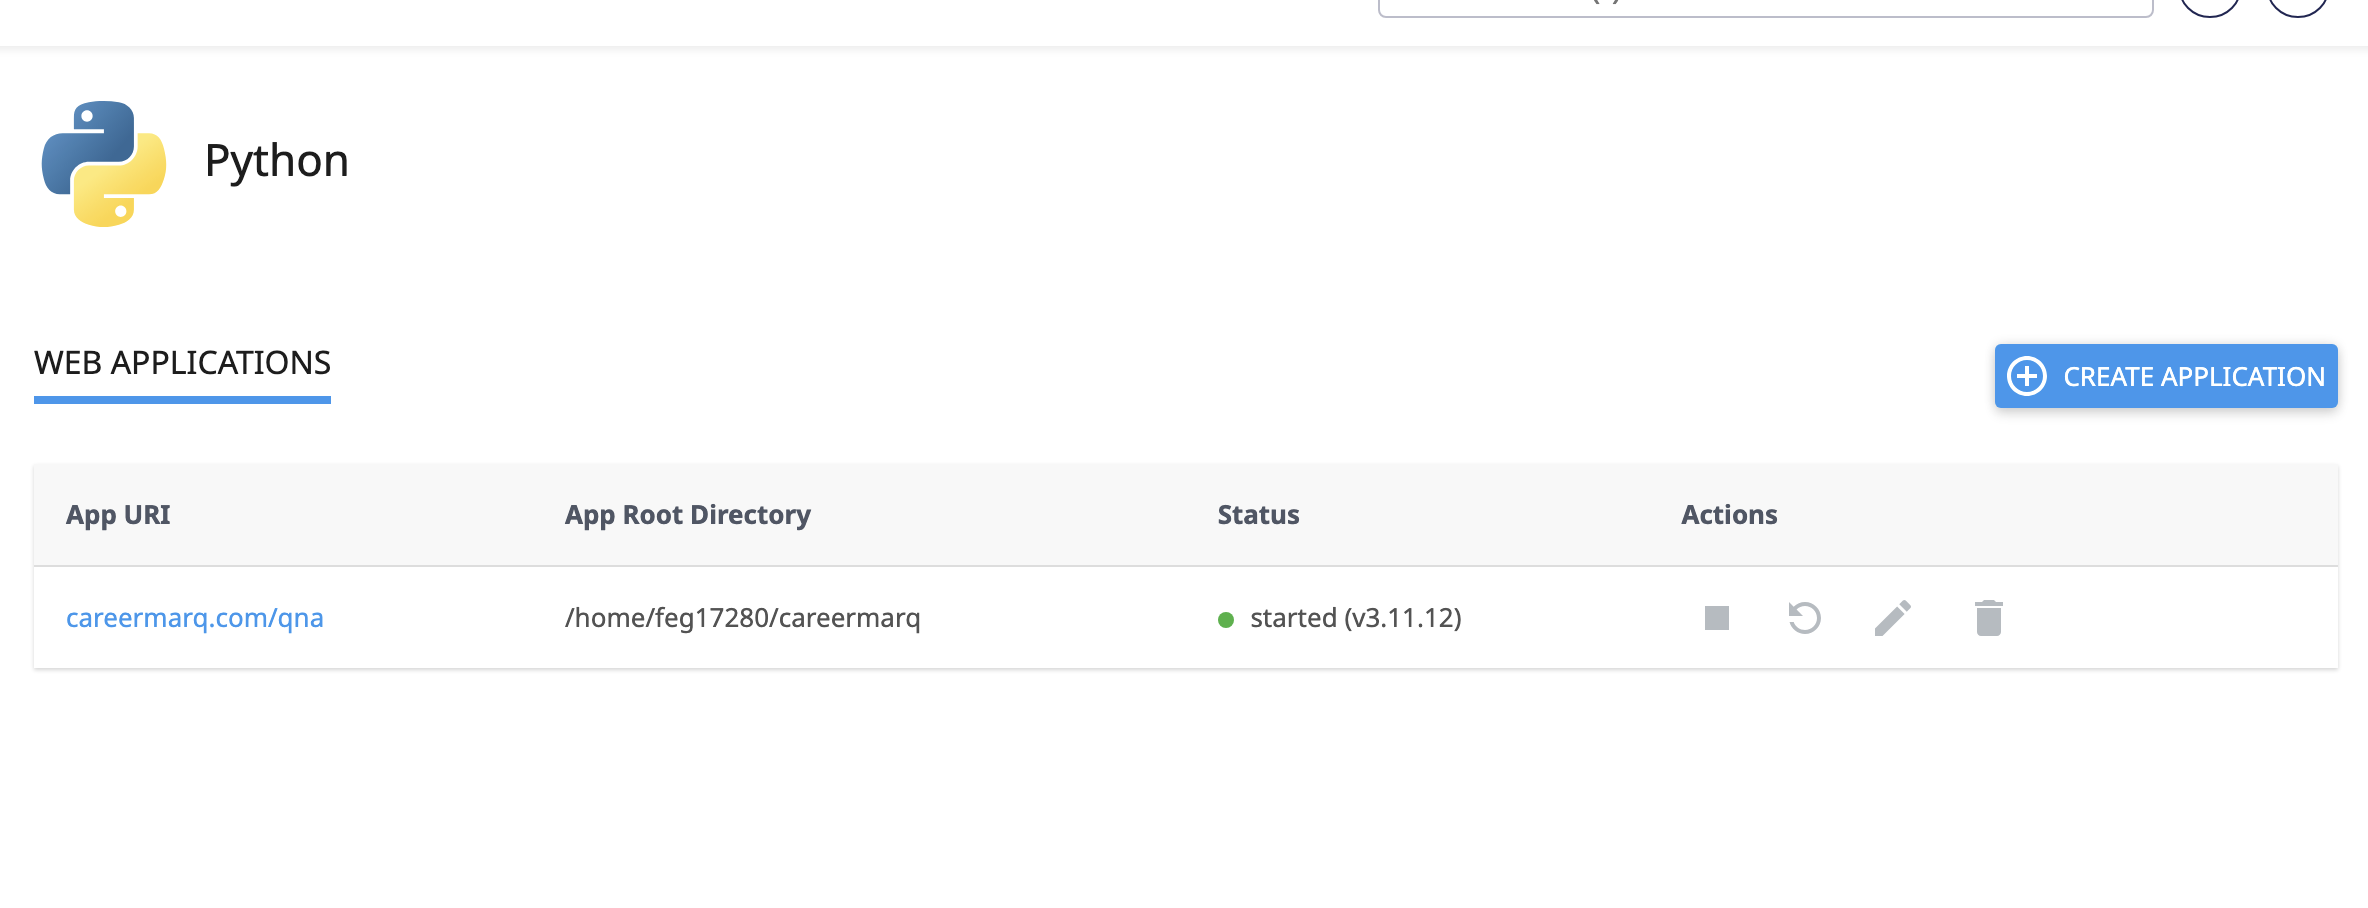Click the Status column header
Image resolution: width=2368 pixels, height=908 pixels.
click(1258, 515)
